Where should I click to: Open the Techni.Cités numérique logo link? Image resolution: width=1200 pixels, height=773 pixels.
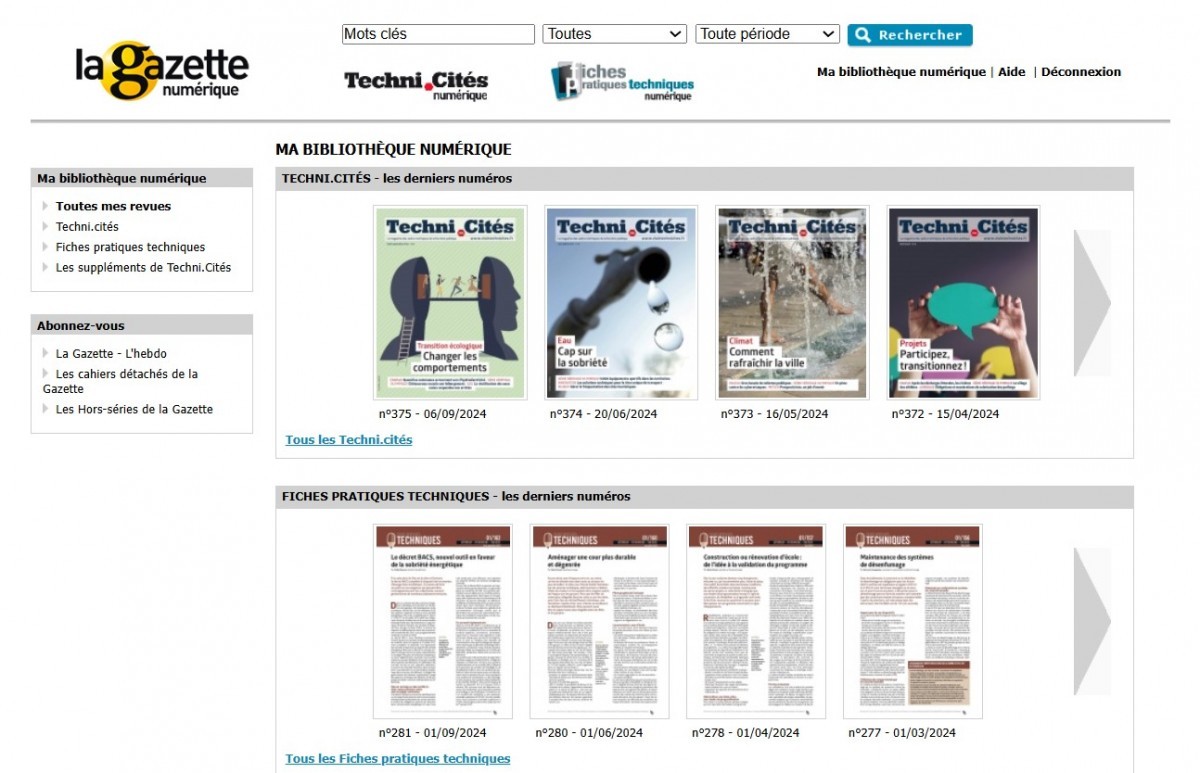pyautogui.click(x=416, y=84)
